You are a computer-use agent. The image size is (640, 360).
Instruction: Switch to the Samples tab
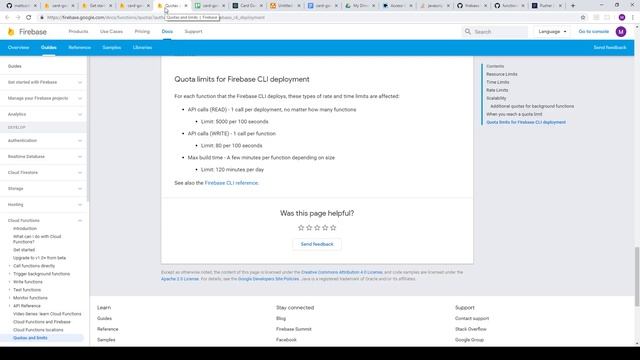(x=112, y=48)
